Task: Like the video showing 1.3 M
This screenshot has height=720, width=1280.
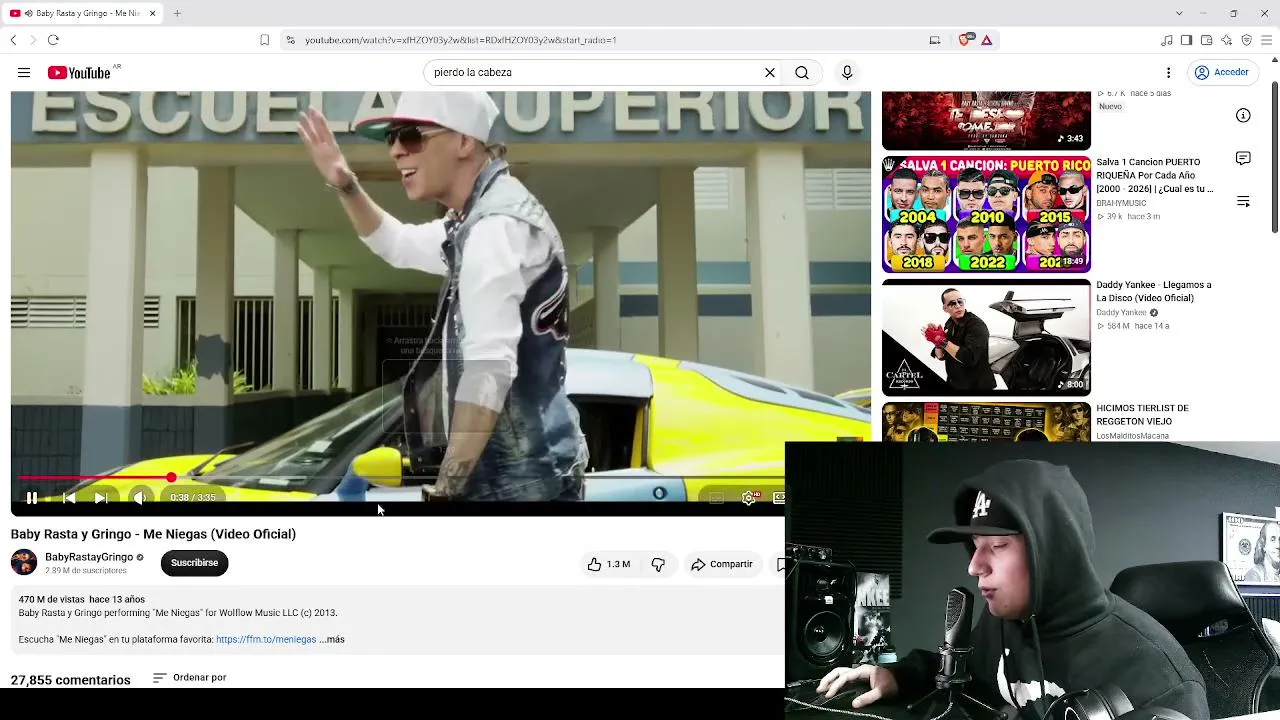Action: tap(609, 564)
